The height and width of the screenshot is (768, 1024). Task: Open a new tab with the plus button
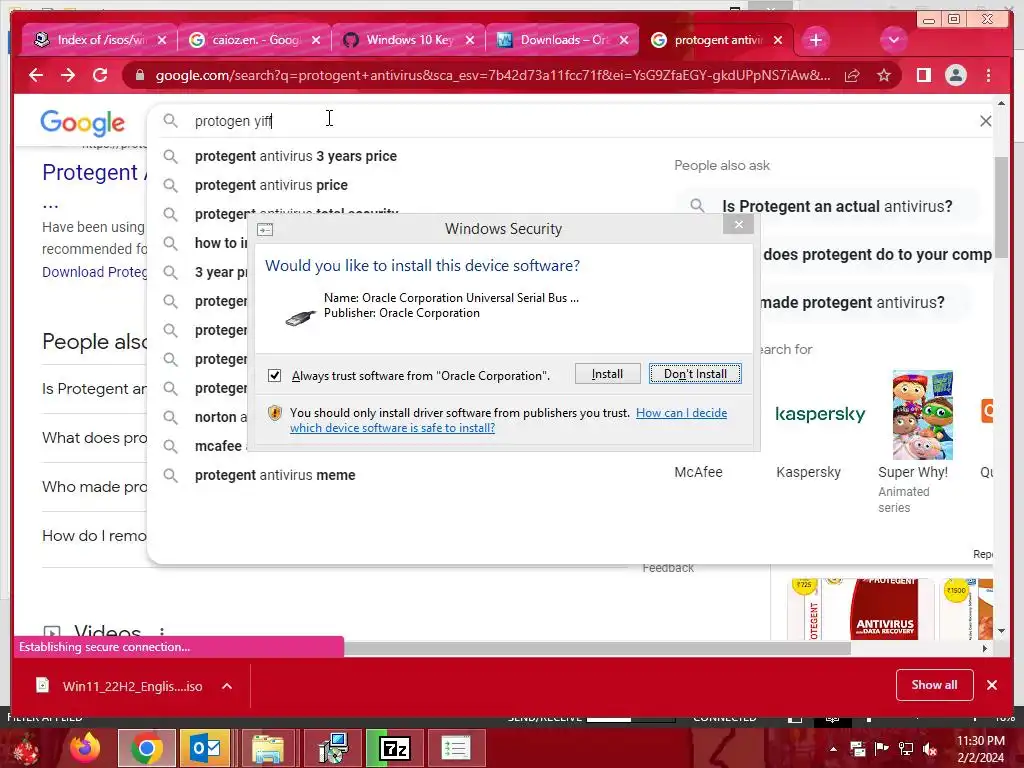pos(816,40)
